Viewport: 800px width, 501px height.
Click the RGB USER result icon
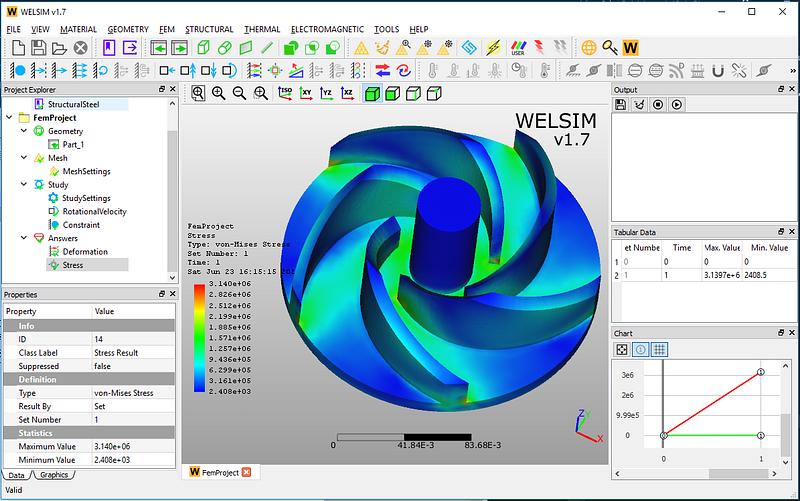[518, 48]
